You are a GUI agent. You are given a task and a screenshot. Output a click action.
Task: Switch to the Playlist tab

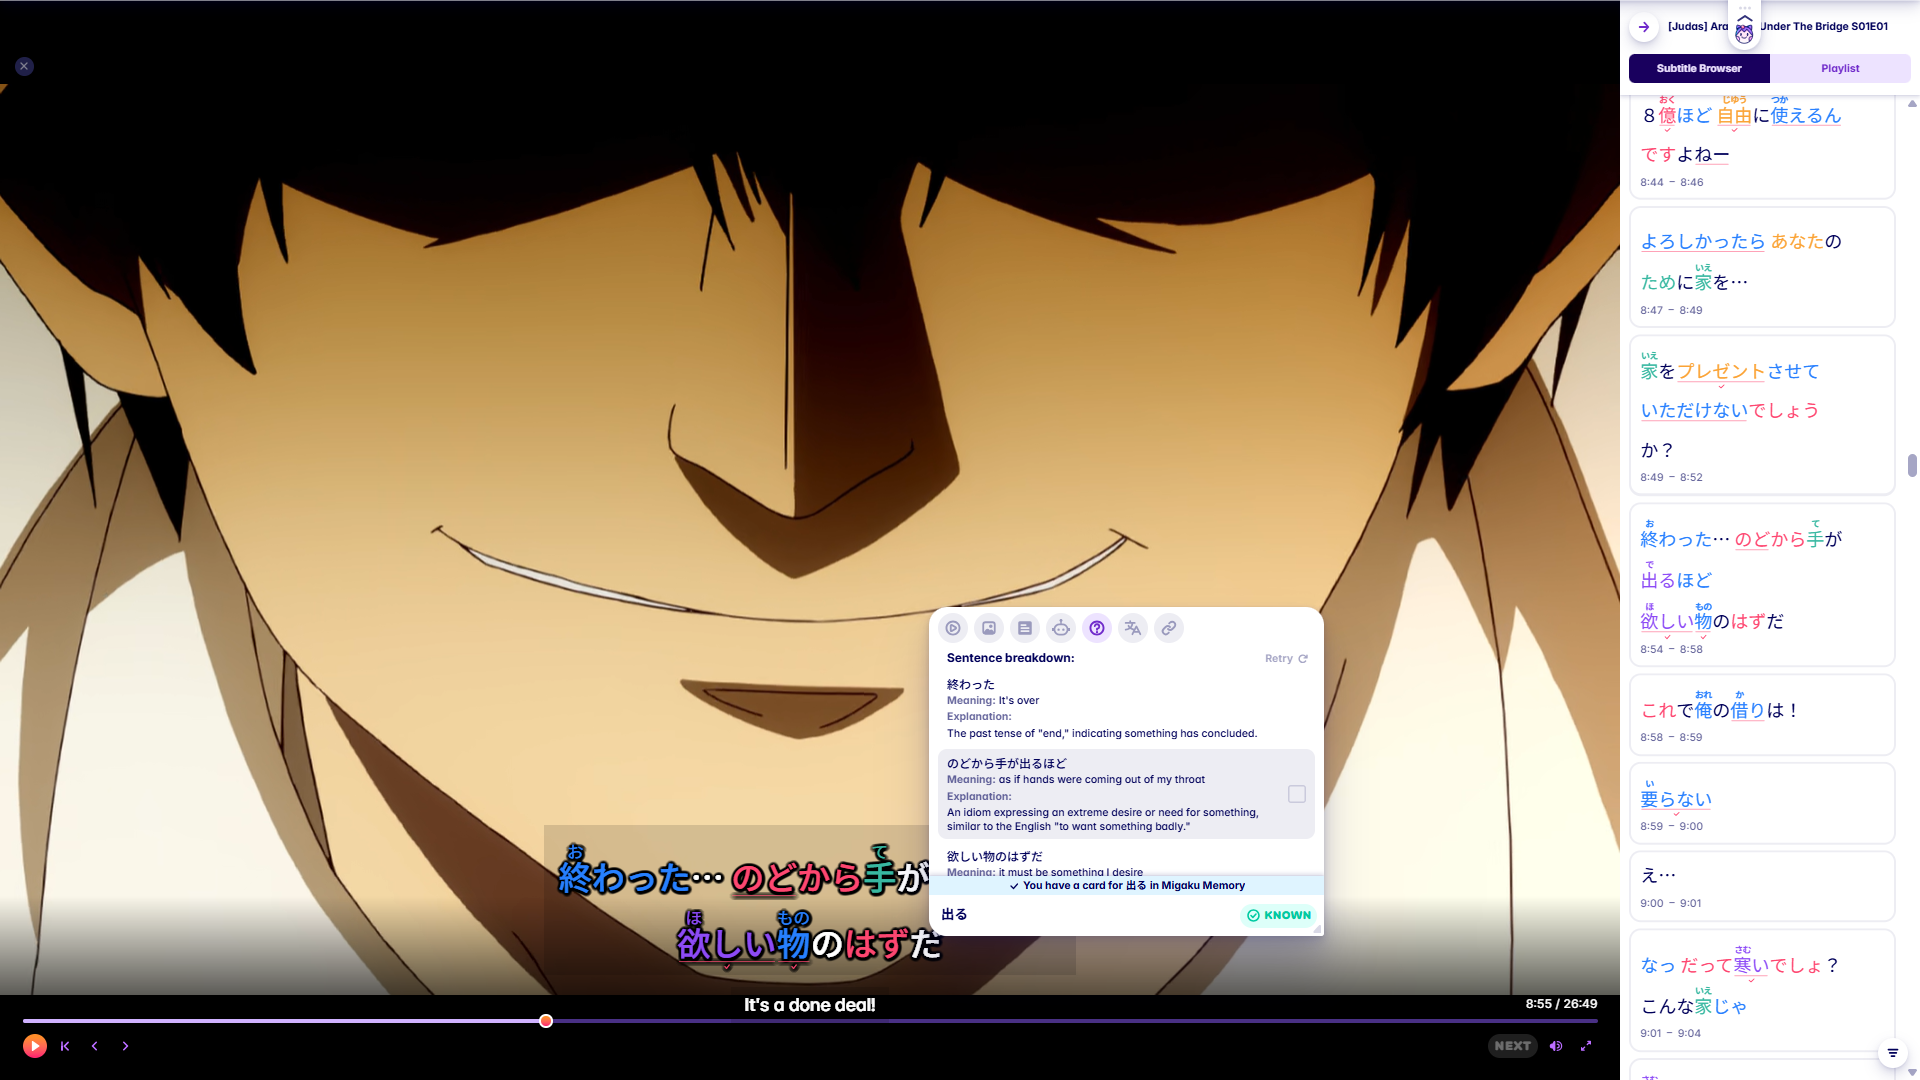click(x=1840, y=68)
